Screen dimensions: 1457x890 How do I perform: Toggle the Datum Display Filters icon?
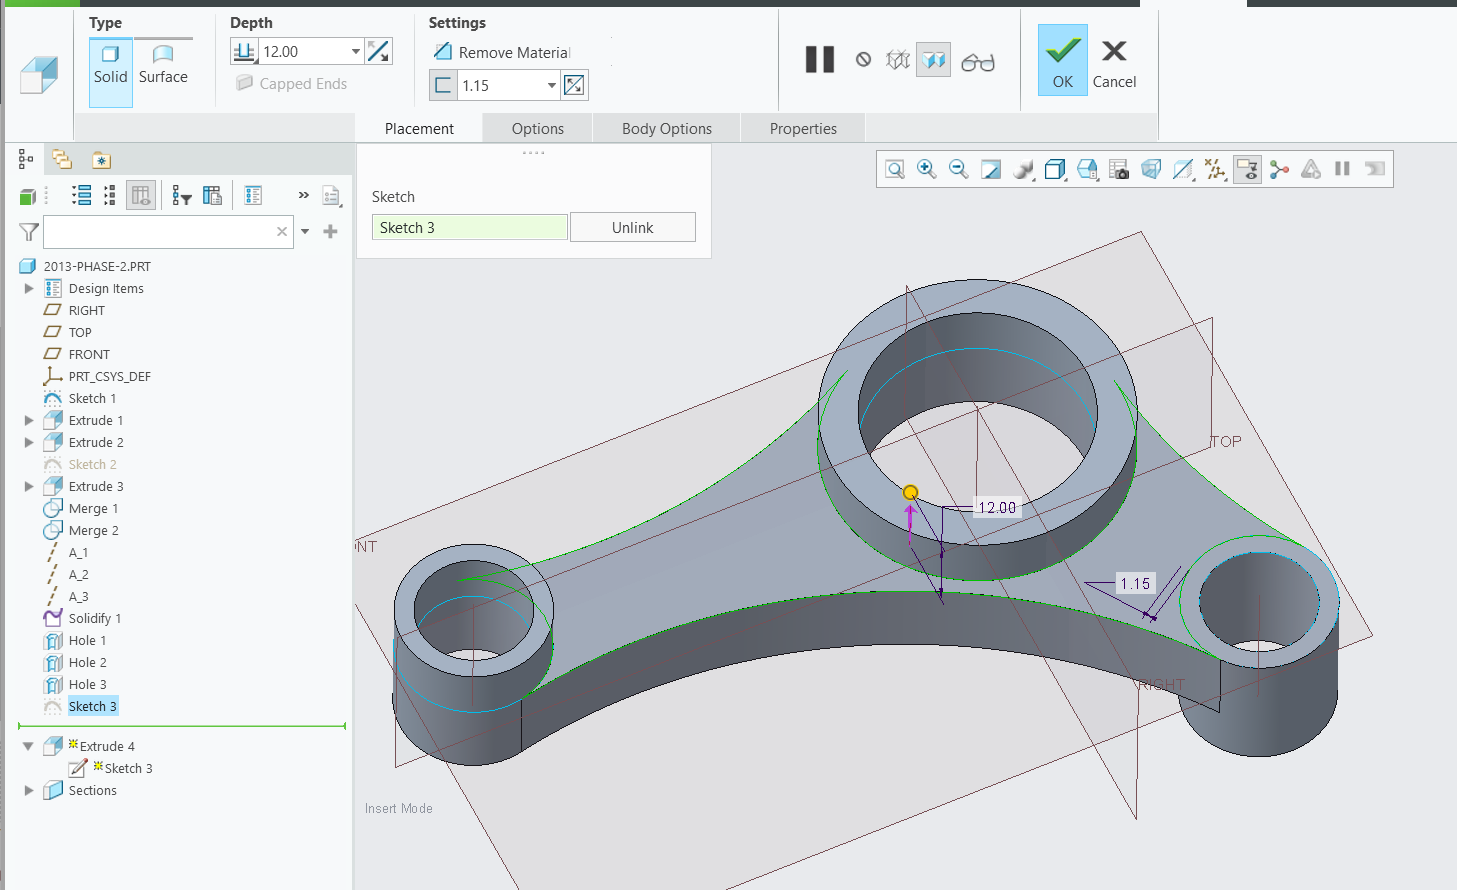(1214, 169)
